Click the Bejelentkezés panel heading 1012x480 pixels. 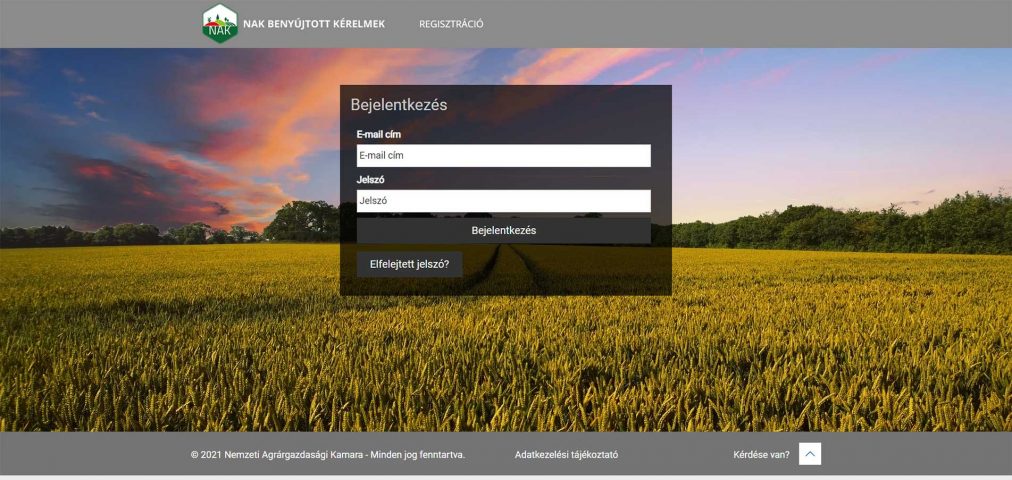[x=398, y=104]
